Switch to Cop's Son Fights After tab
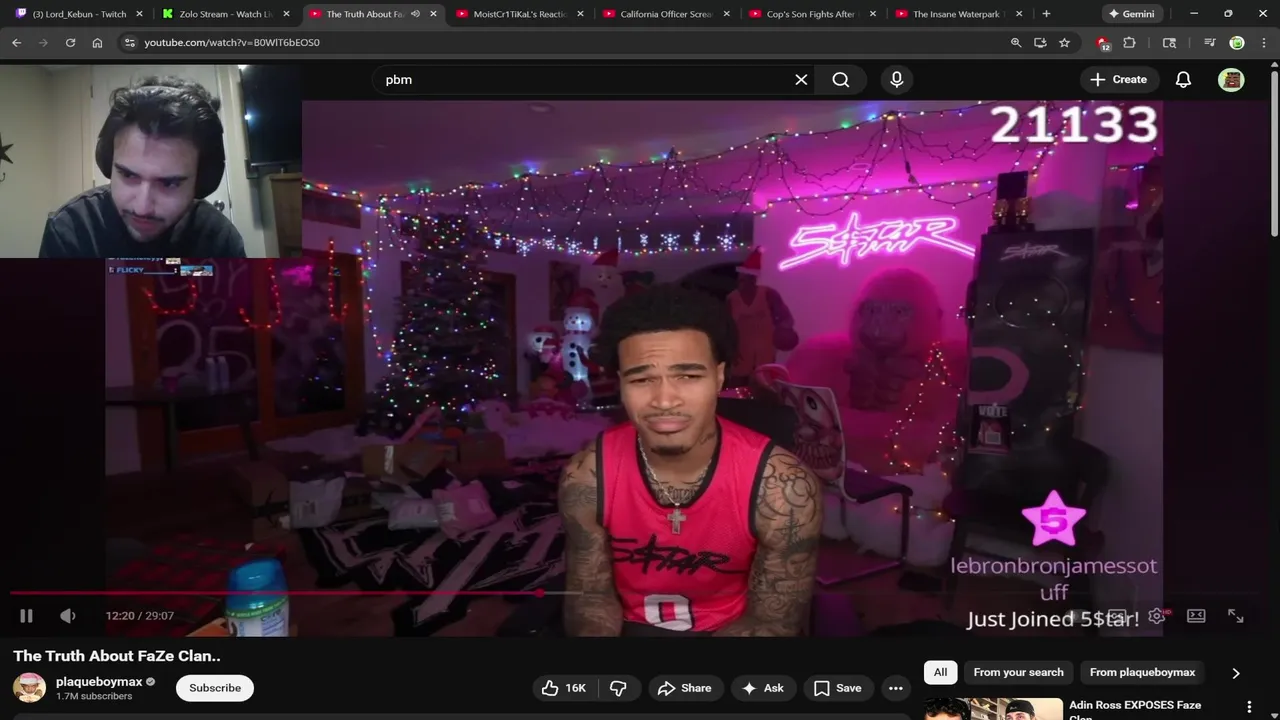Screen dimensions: 1280x720 (x=811, y=14)
